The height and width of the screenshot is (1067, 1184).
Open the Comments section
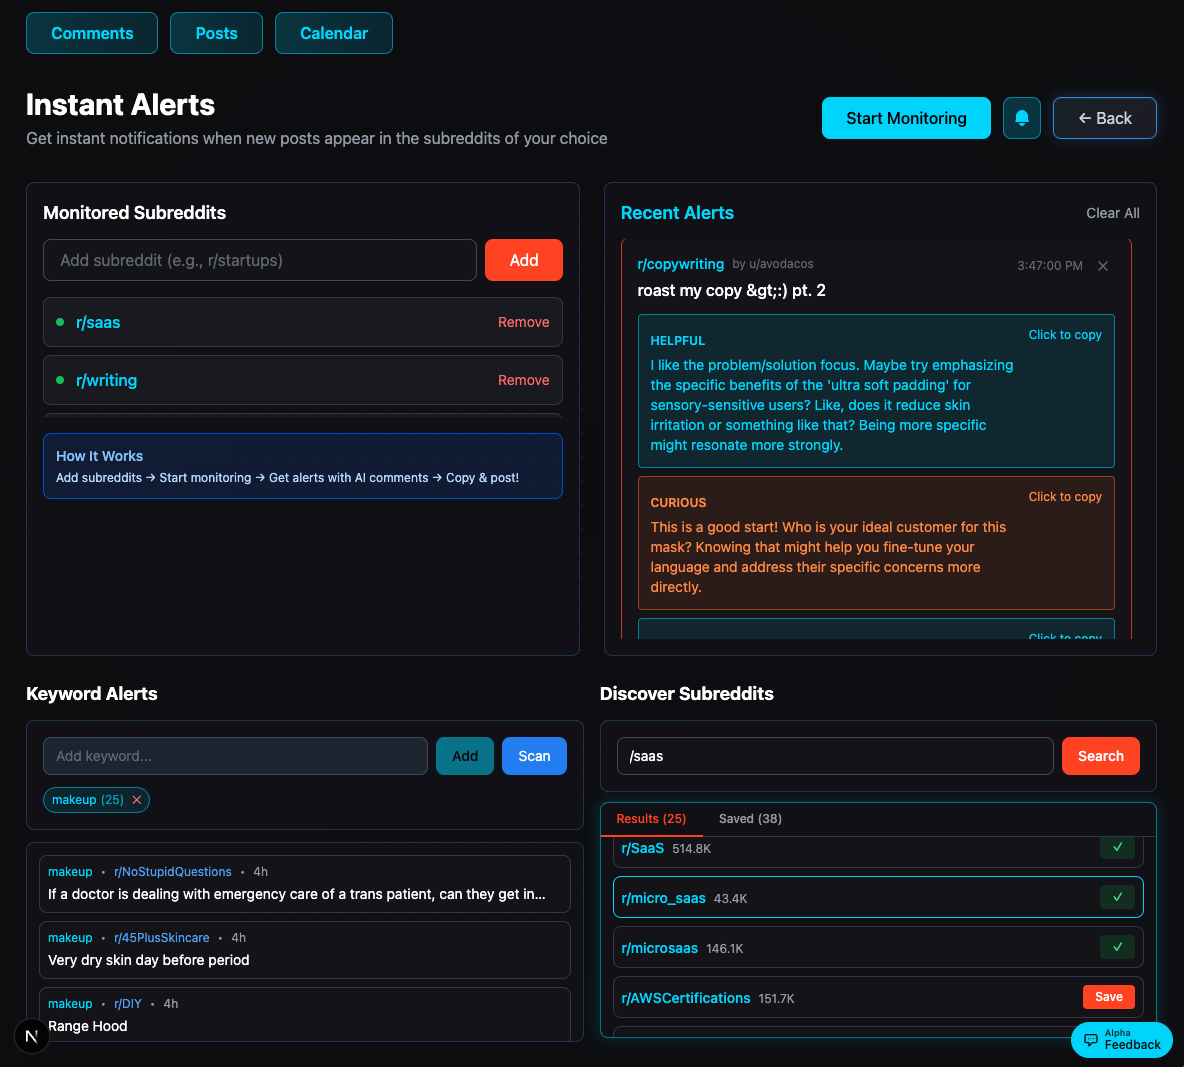click(91, 32)
